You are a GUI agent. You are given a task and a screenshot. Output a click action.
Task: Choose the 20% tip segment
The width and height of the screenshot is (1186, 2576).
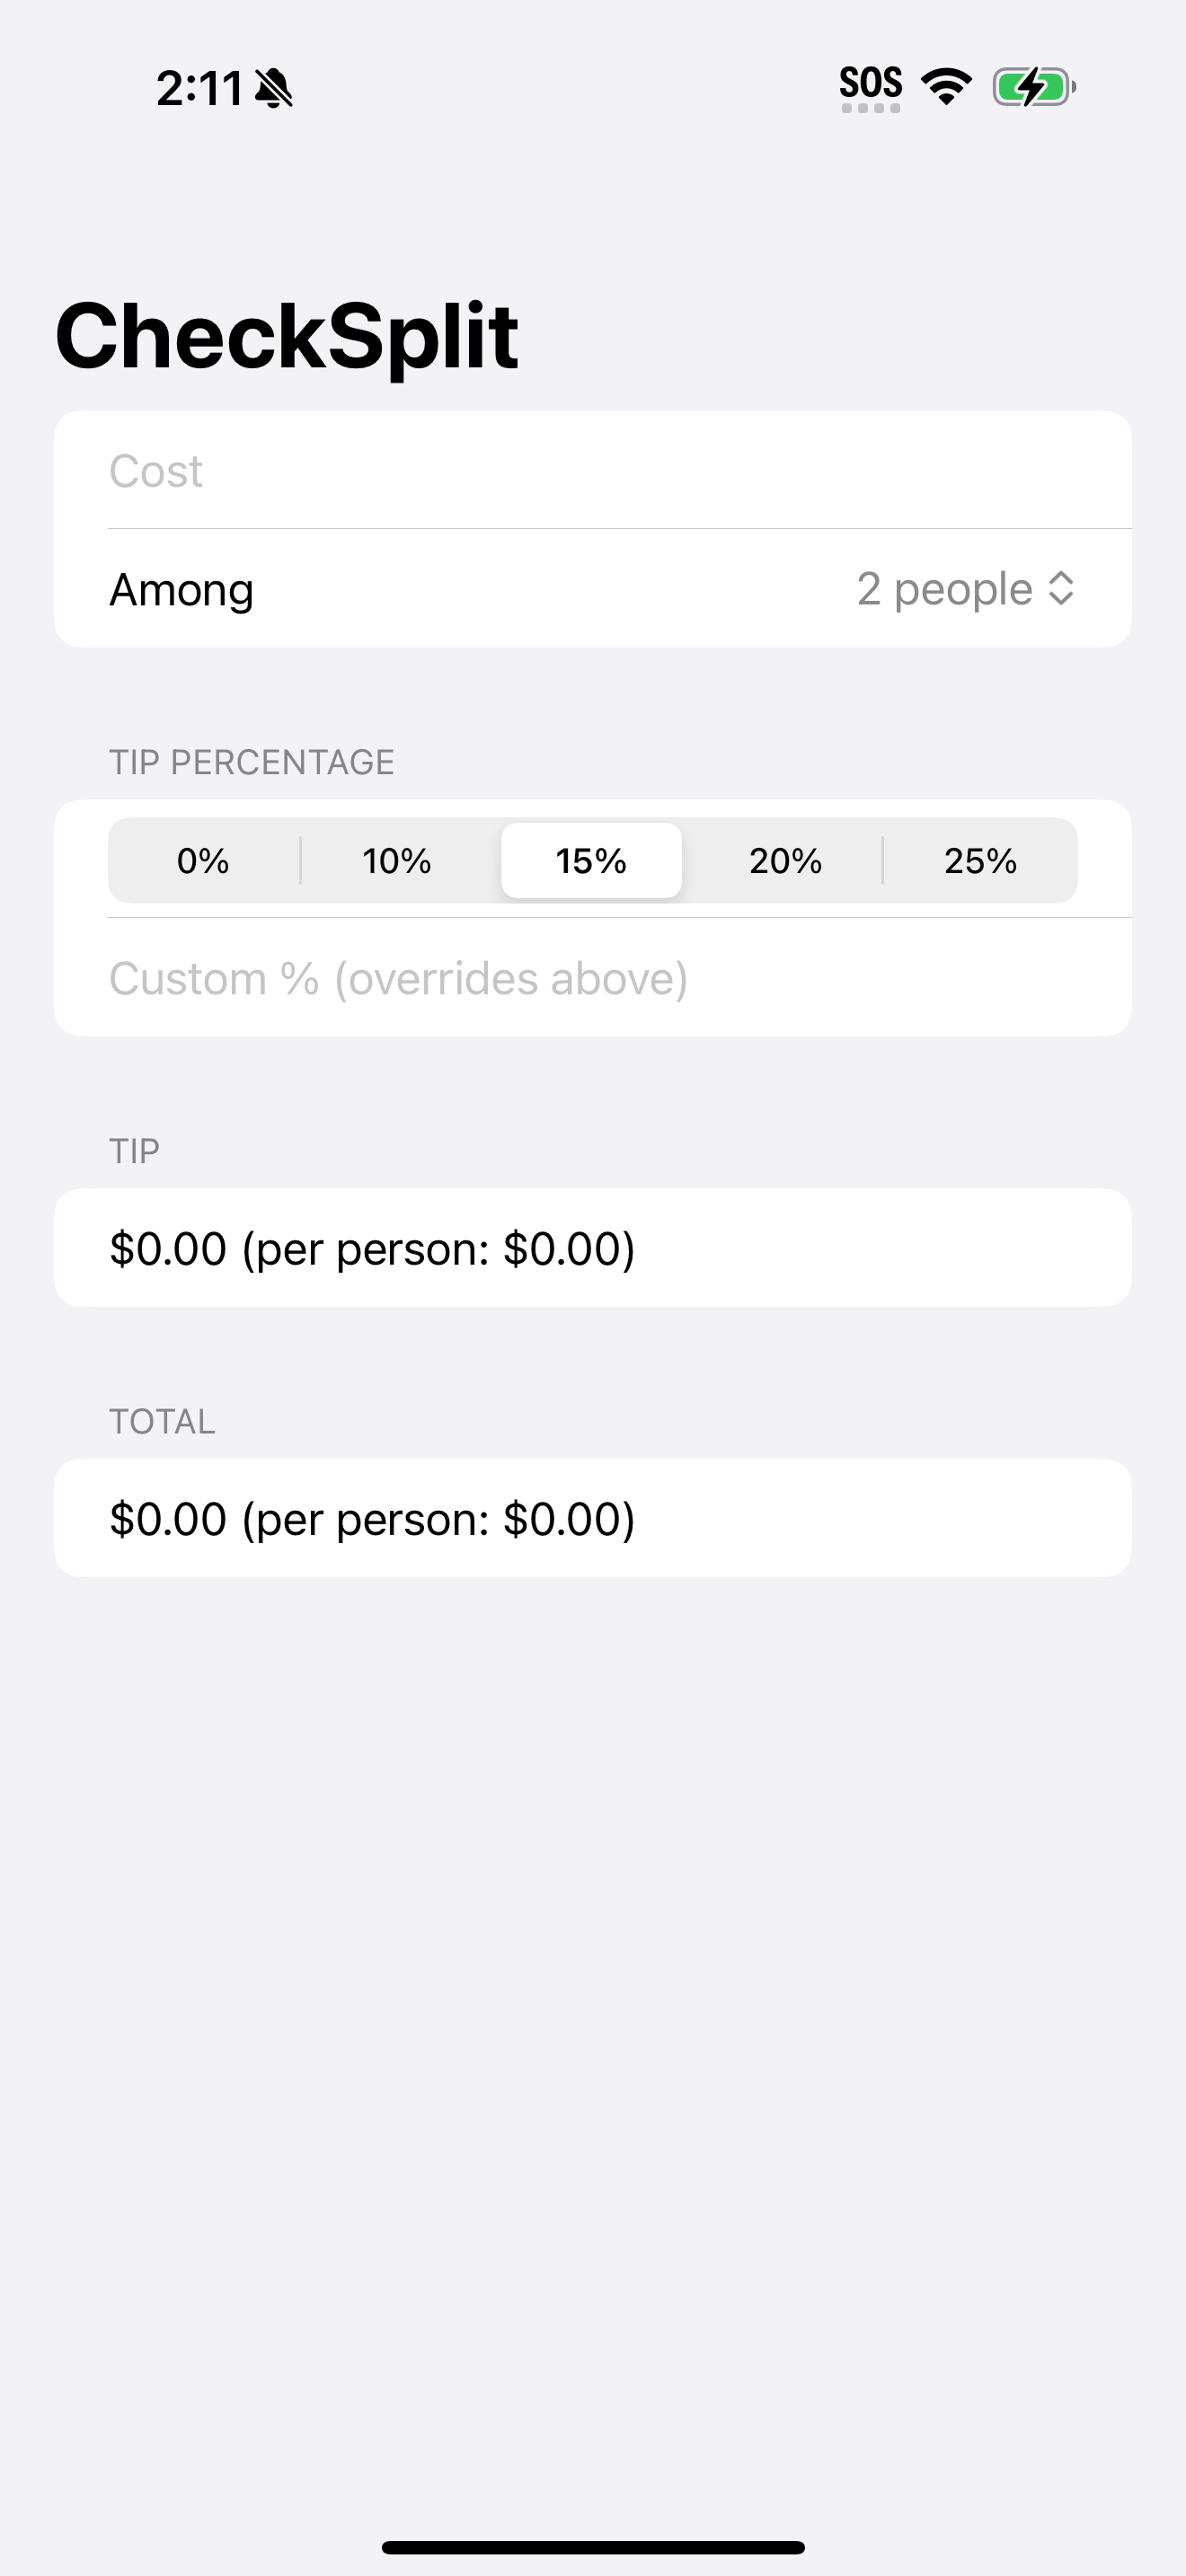pyautogui.click(x=785, y=861)
